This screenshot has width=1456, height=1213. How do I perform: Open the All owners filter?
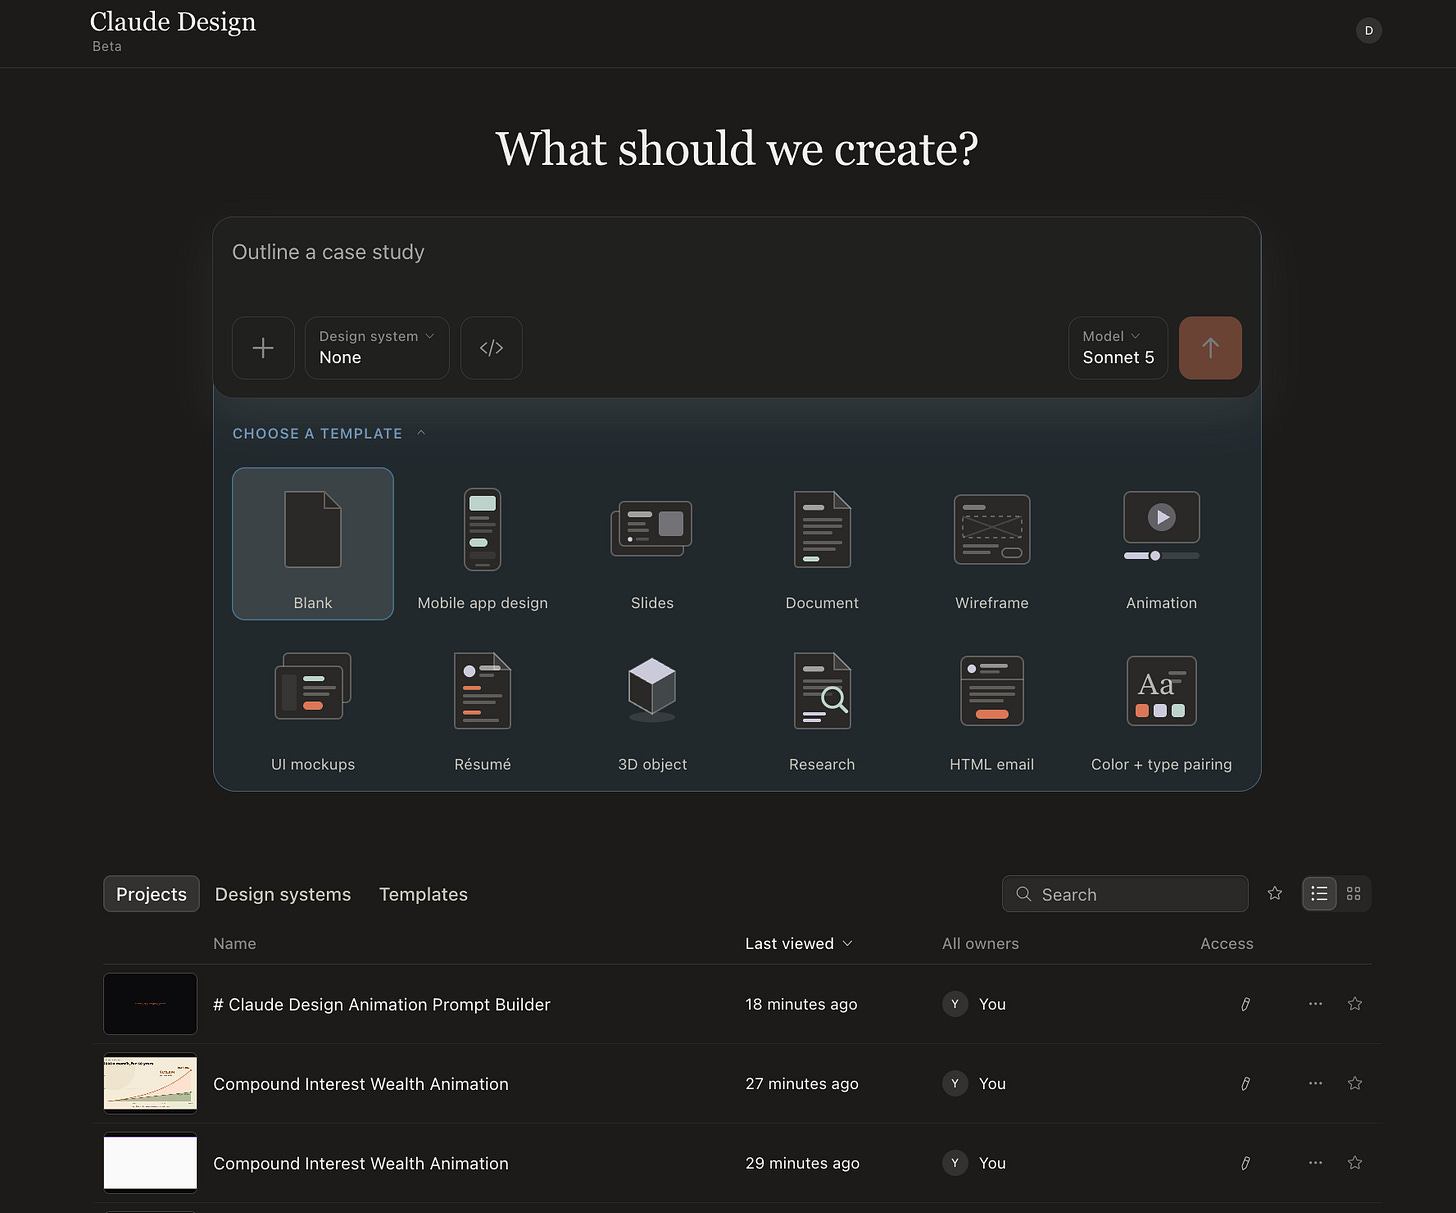pyautogui.click(x=980, y=944)
